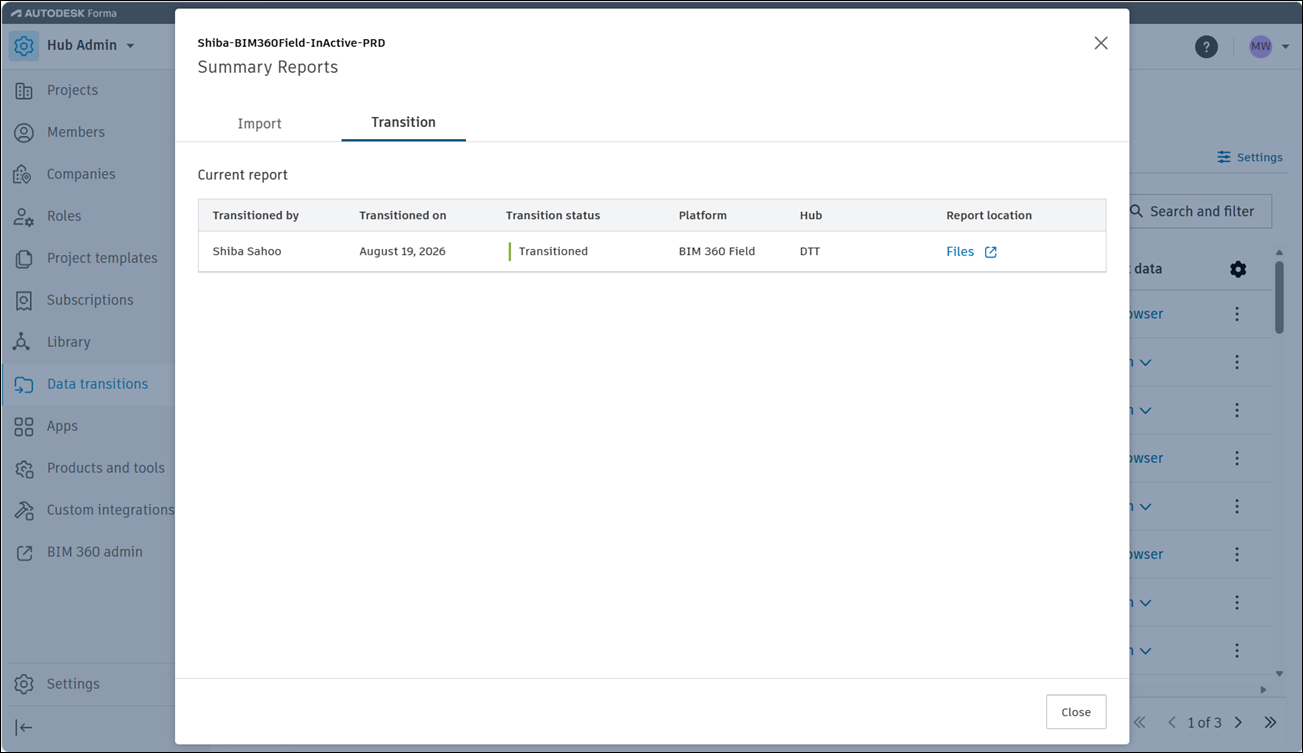Click the Data transitions icon
The image size is (1303, 753).
pyautogui.click(x=23, y=384)
